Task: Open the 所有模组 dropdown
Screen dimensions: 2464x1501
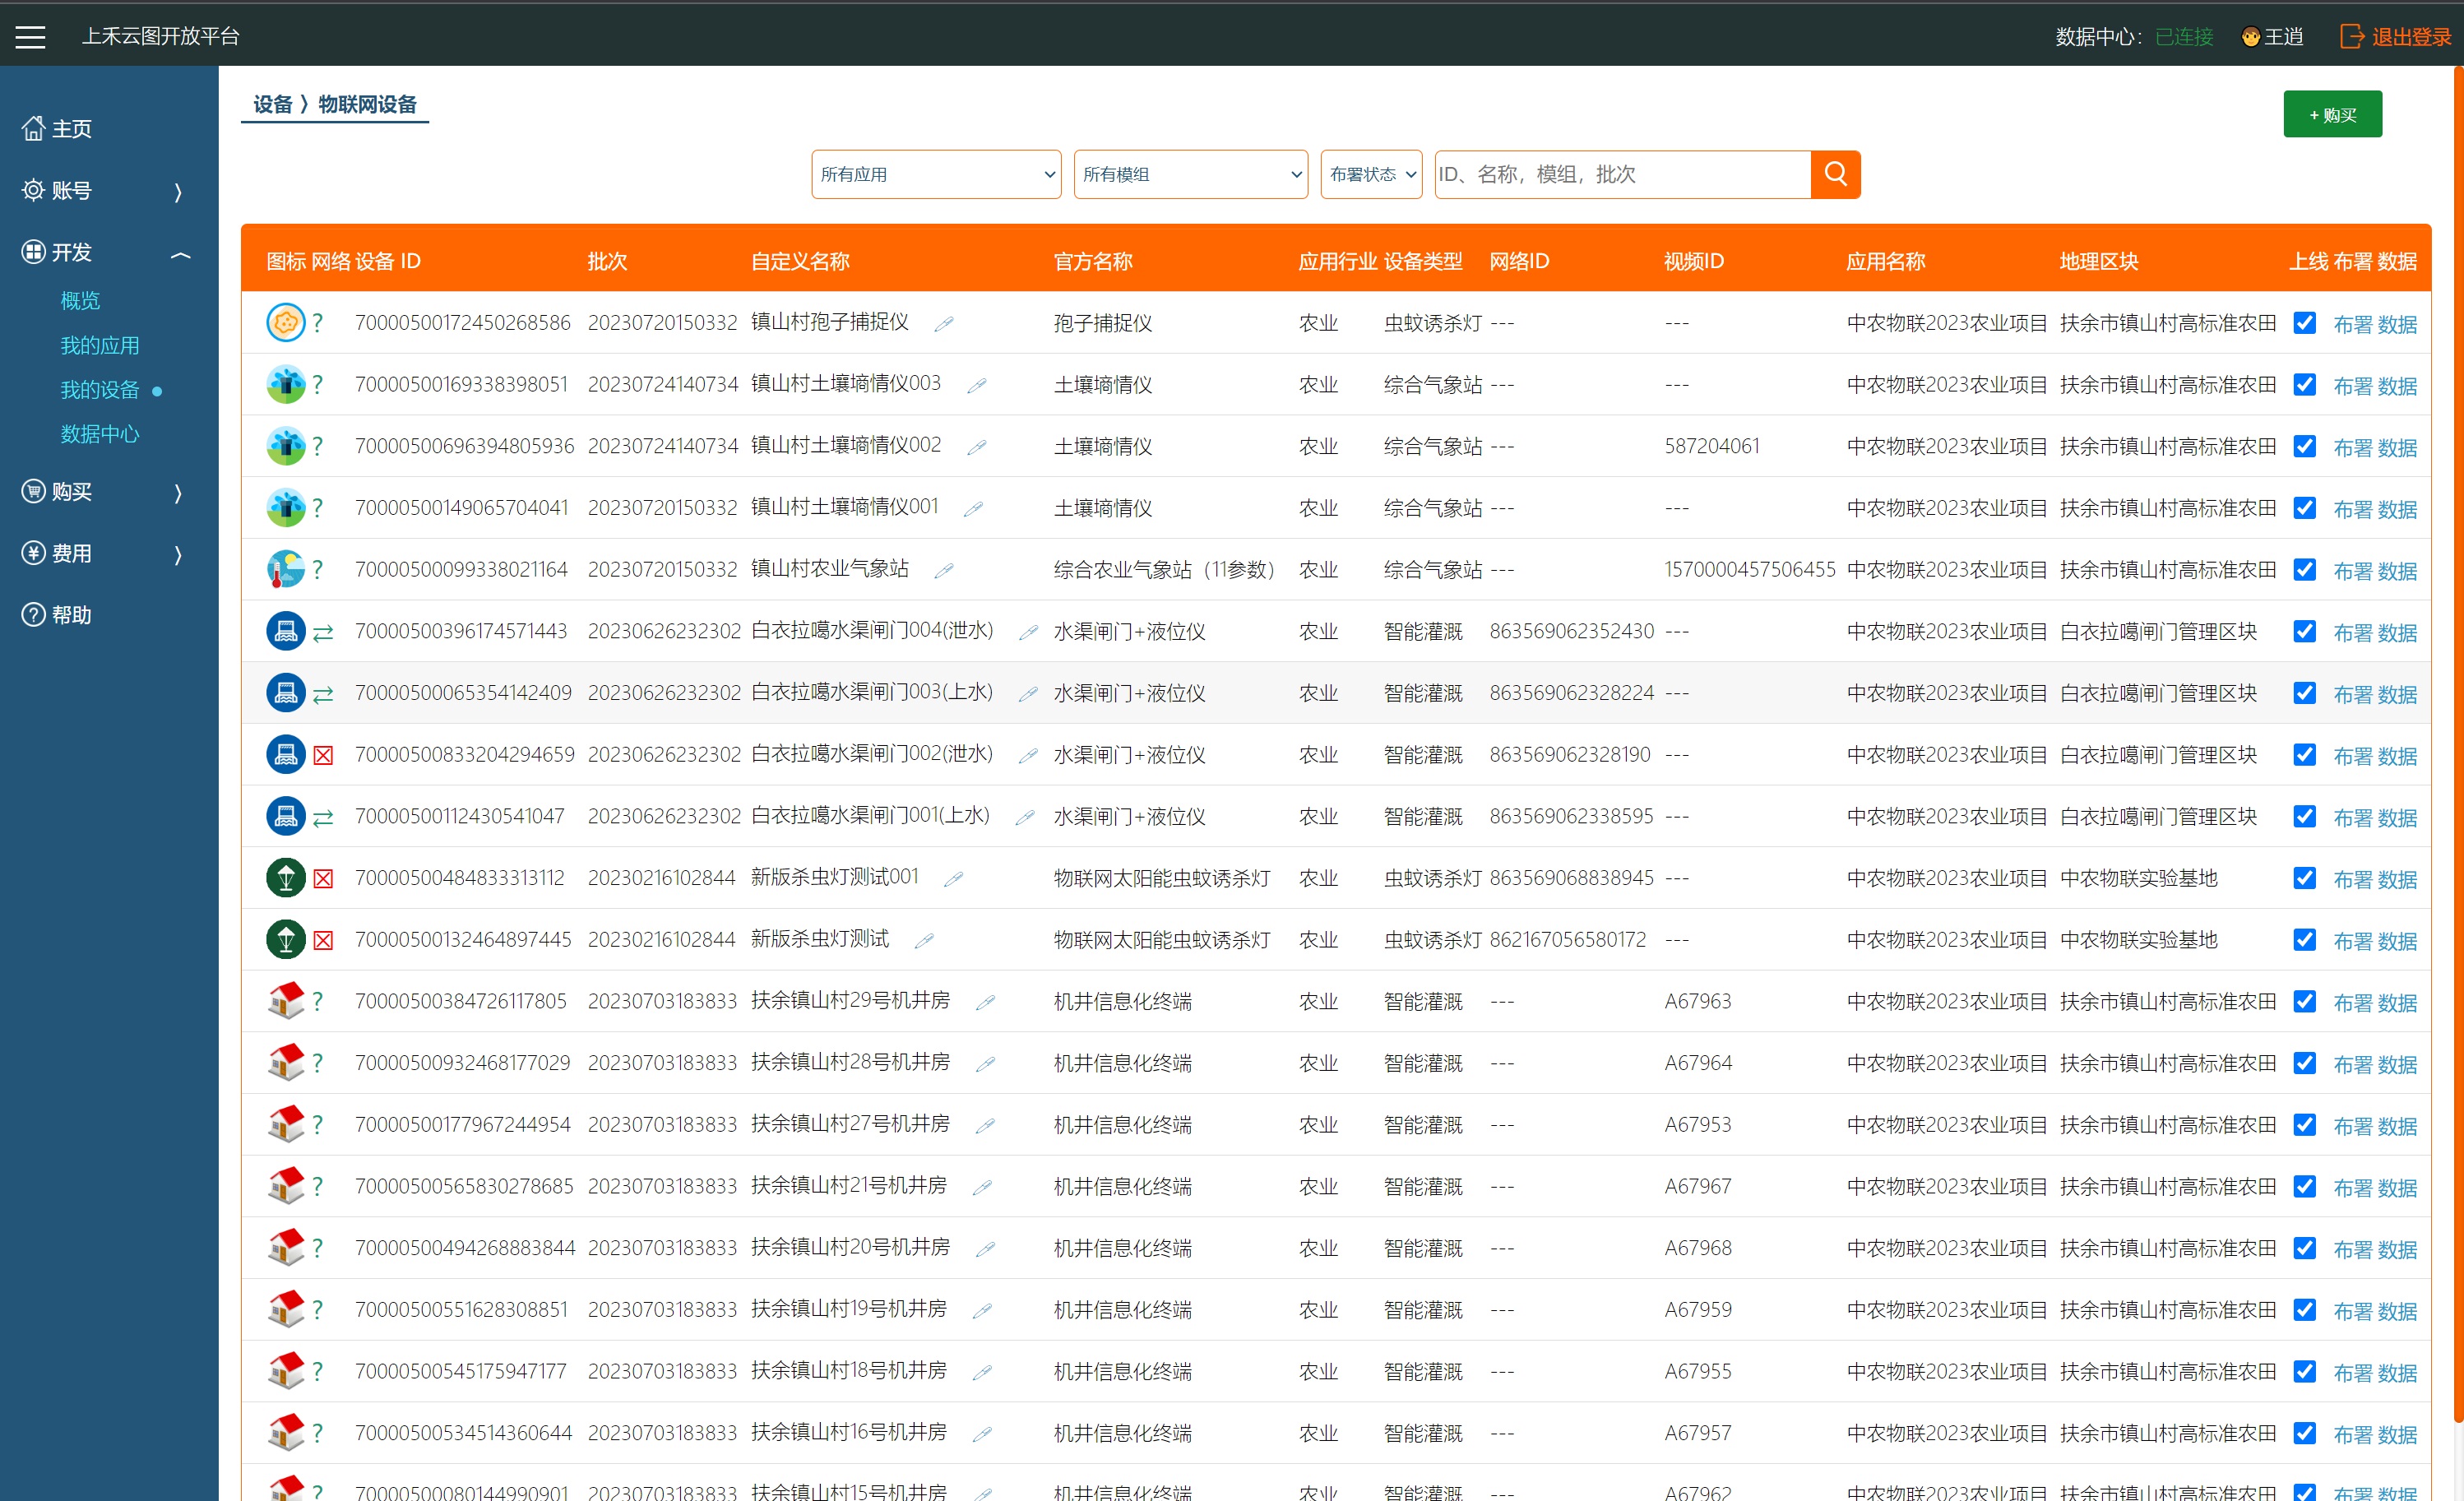Action: 1190,174
